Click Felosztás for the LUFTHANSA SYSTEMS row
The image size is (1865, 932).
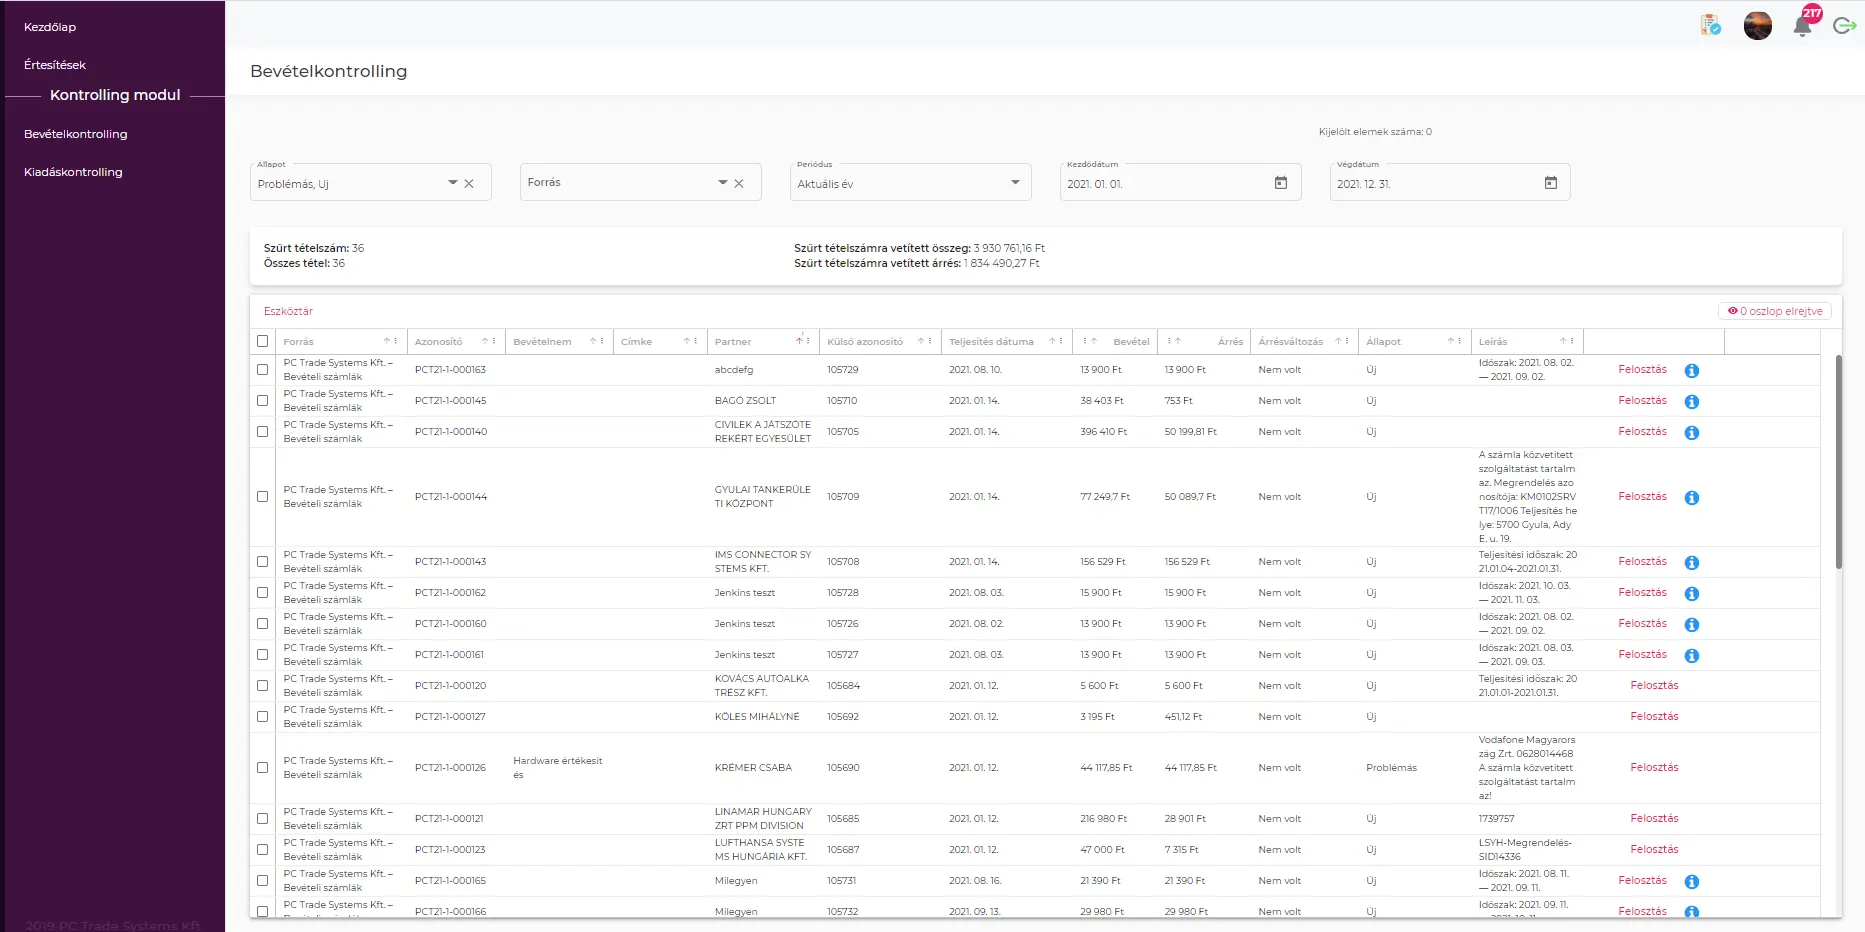pyautogui.click(x=1654, y=849)
